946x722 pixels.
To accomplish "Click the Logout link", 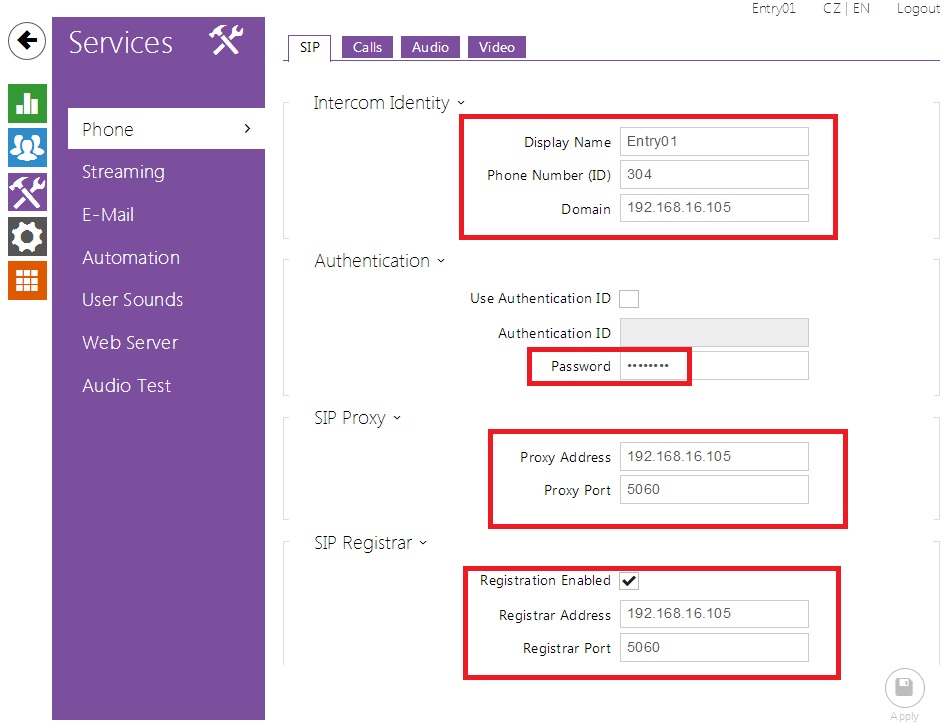I will 917,9.
